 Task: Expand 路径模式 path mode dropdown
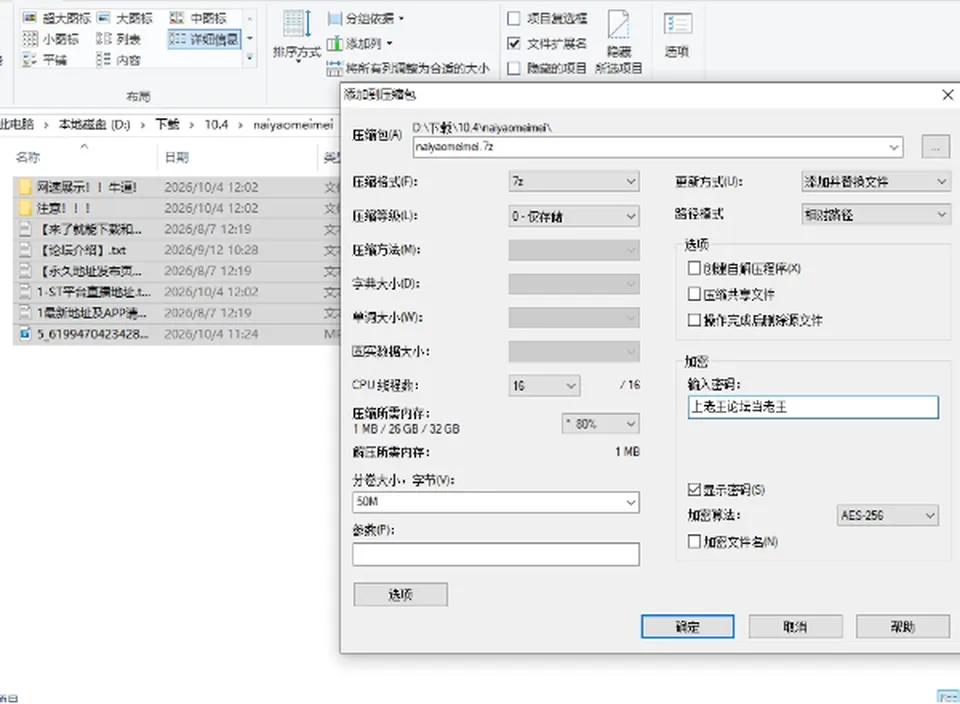click(x=876, y=214)
